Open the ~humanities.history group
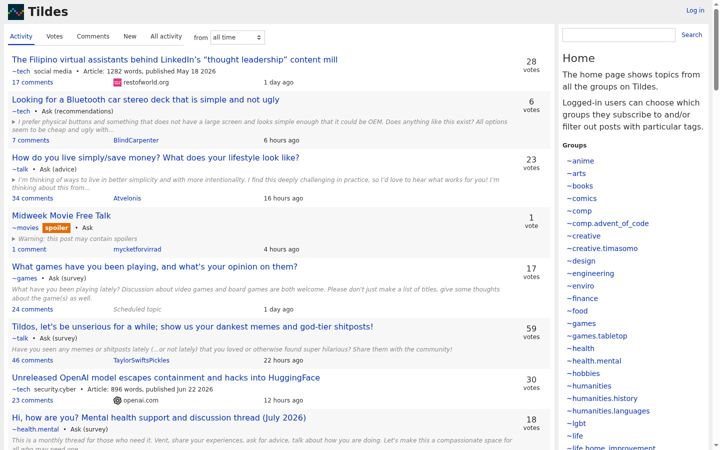This screenshot has width=720, height=450. pyautogui.click(x=602, y=399)
